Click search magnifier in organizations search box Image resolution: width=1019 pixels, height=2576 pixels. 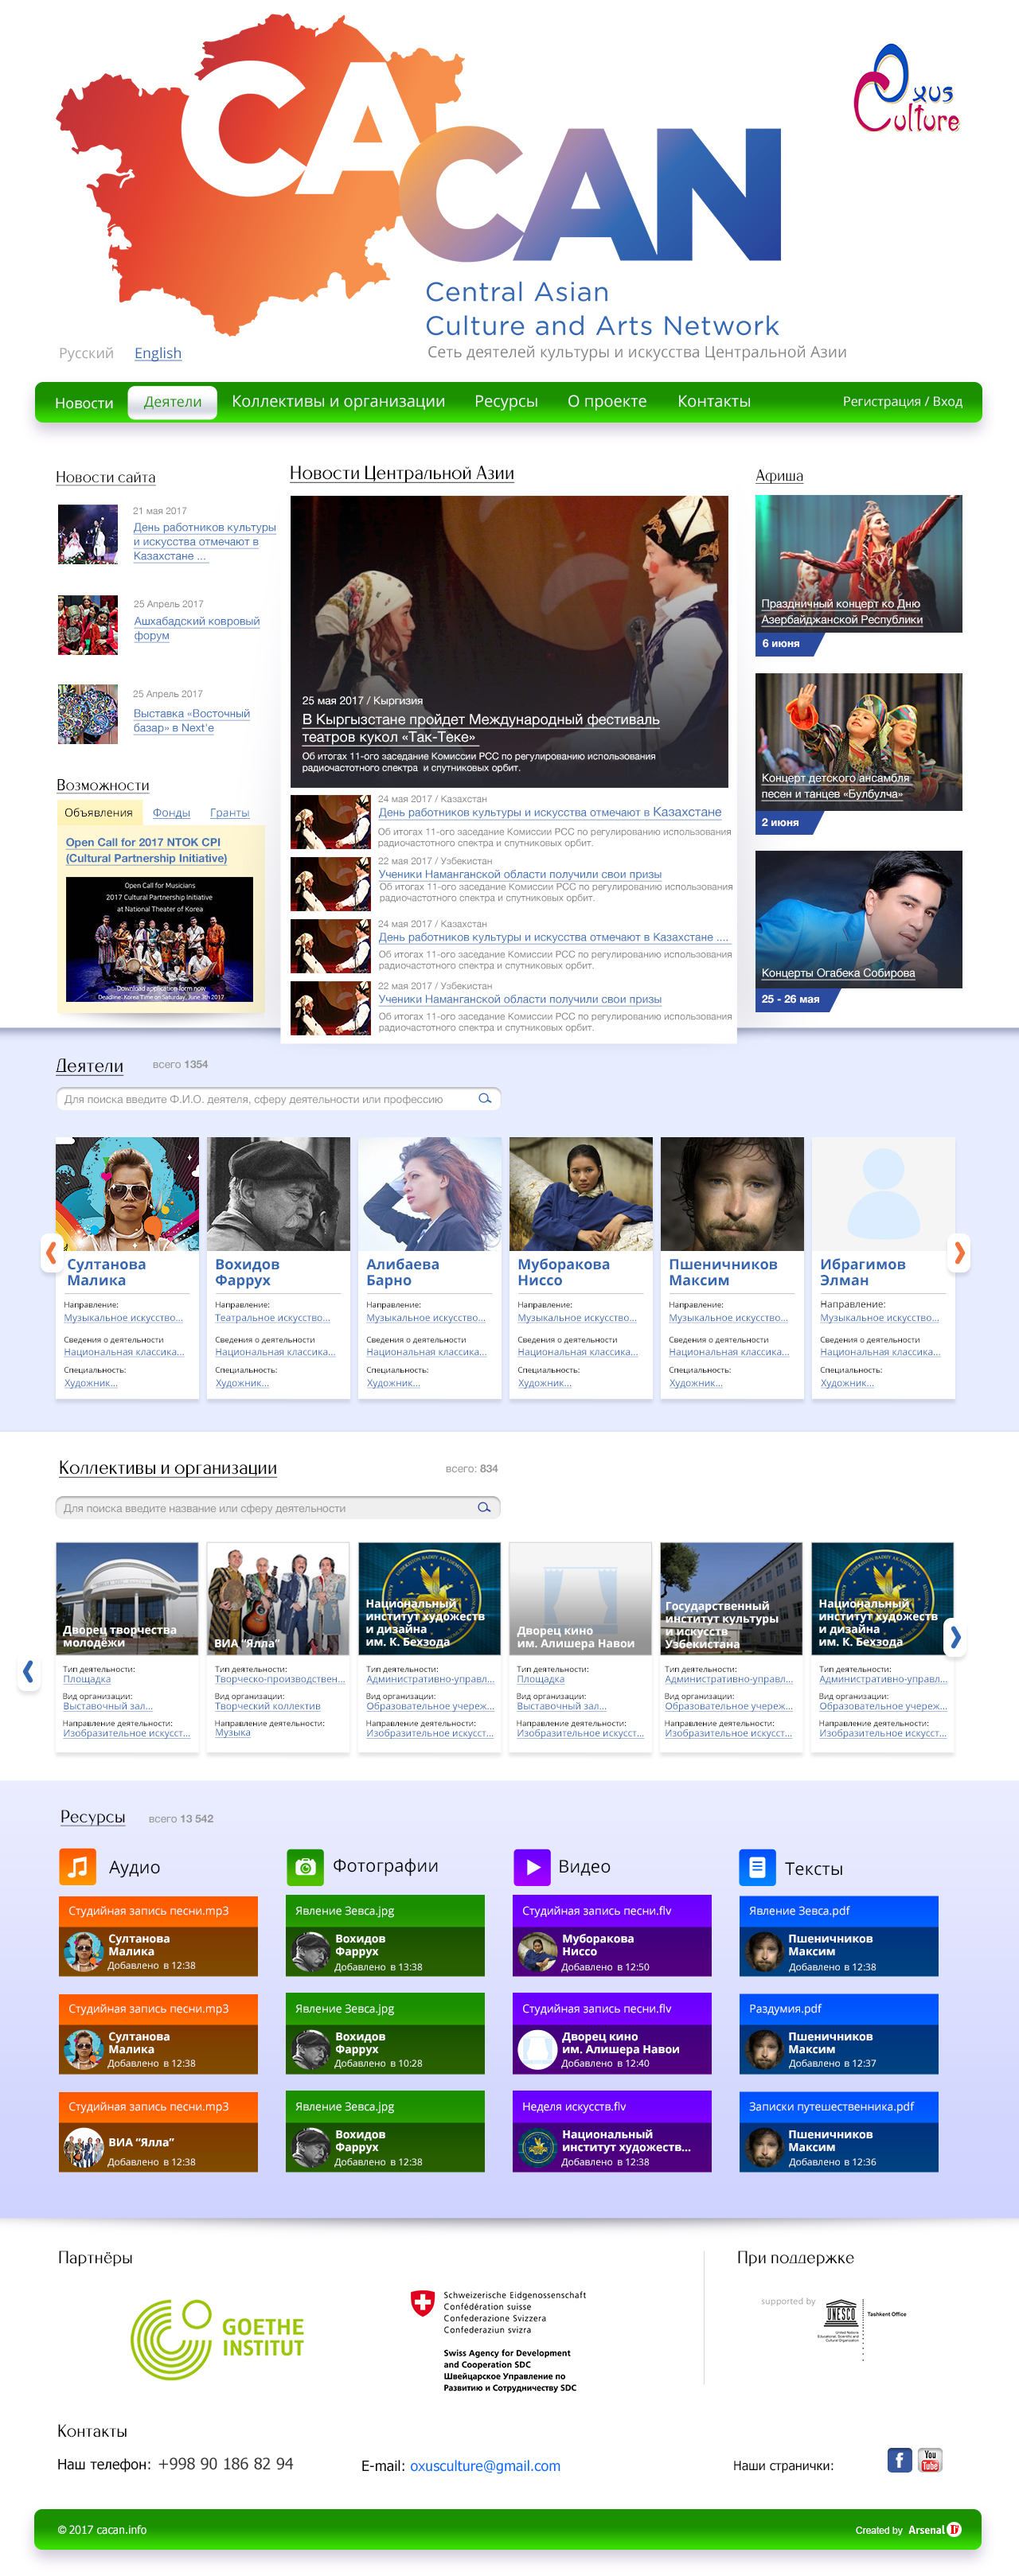click(x=484, y=1507)
